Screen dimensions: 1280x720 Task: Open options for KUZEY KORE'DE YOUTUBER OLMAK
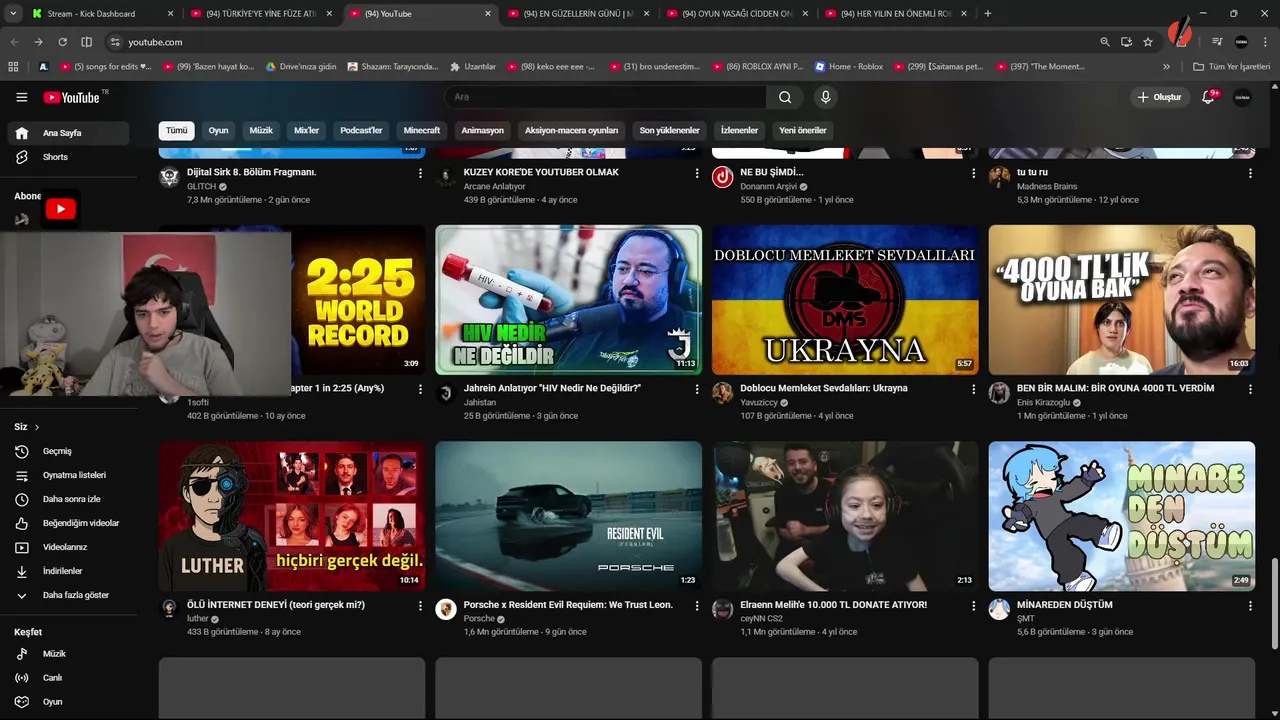click(x=697, y=173)
